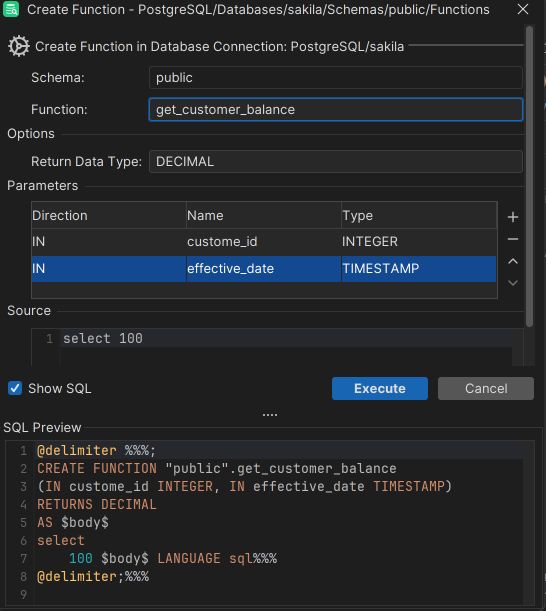This screenshot has height=611, width=546.
Task: Click the Type column header
Action: click(x=419, y=215)
